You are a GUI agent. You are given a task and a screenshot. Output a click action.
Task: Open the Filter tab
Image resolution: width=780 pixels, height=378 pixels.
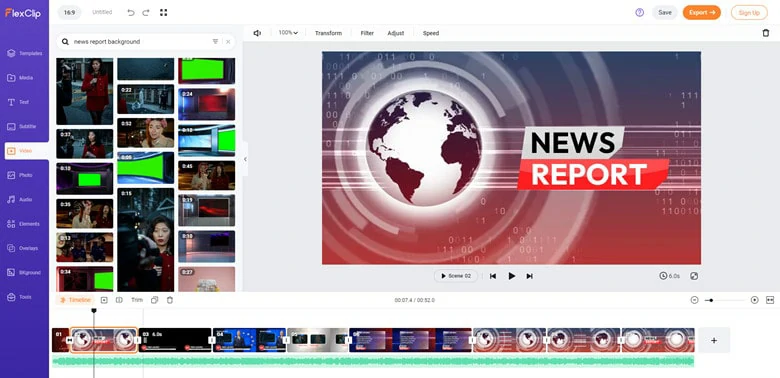tap(367, 33)
